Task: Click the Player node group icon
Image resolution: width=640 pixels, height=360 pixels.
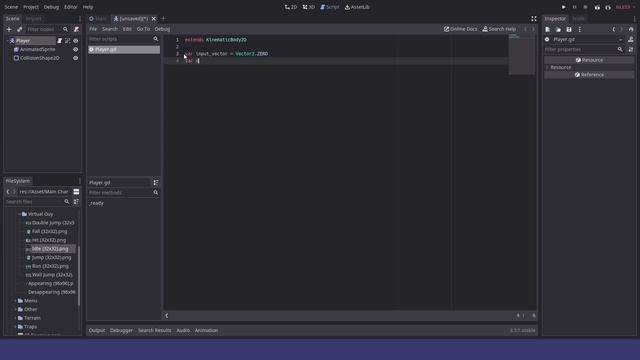Action: pyautogui.click(x=67, y=41)
